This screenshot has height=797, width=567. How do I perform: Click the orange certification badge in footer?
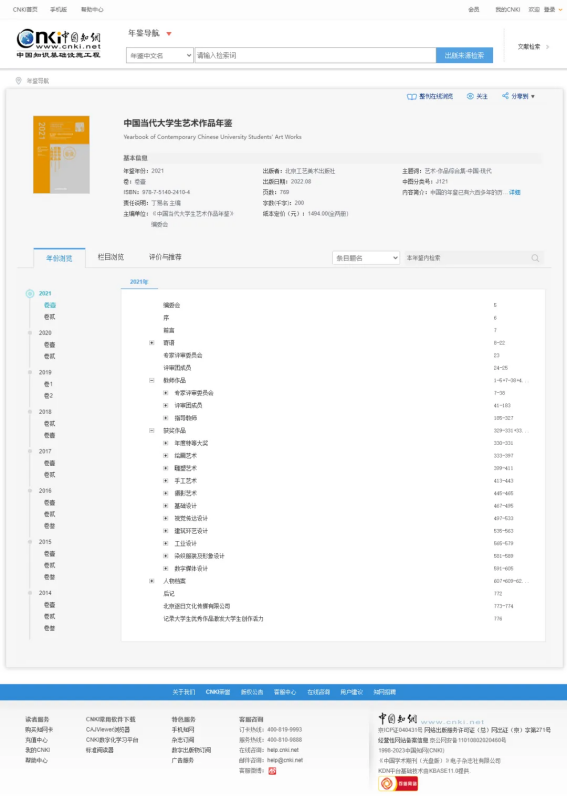tap(398, 784)
